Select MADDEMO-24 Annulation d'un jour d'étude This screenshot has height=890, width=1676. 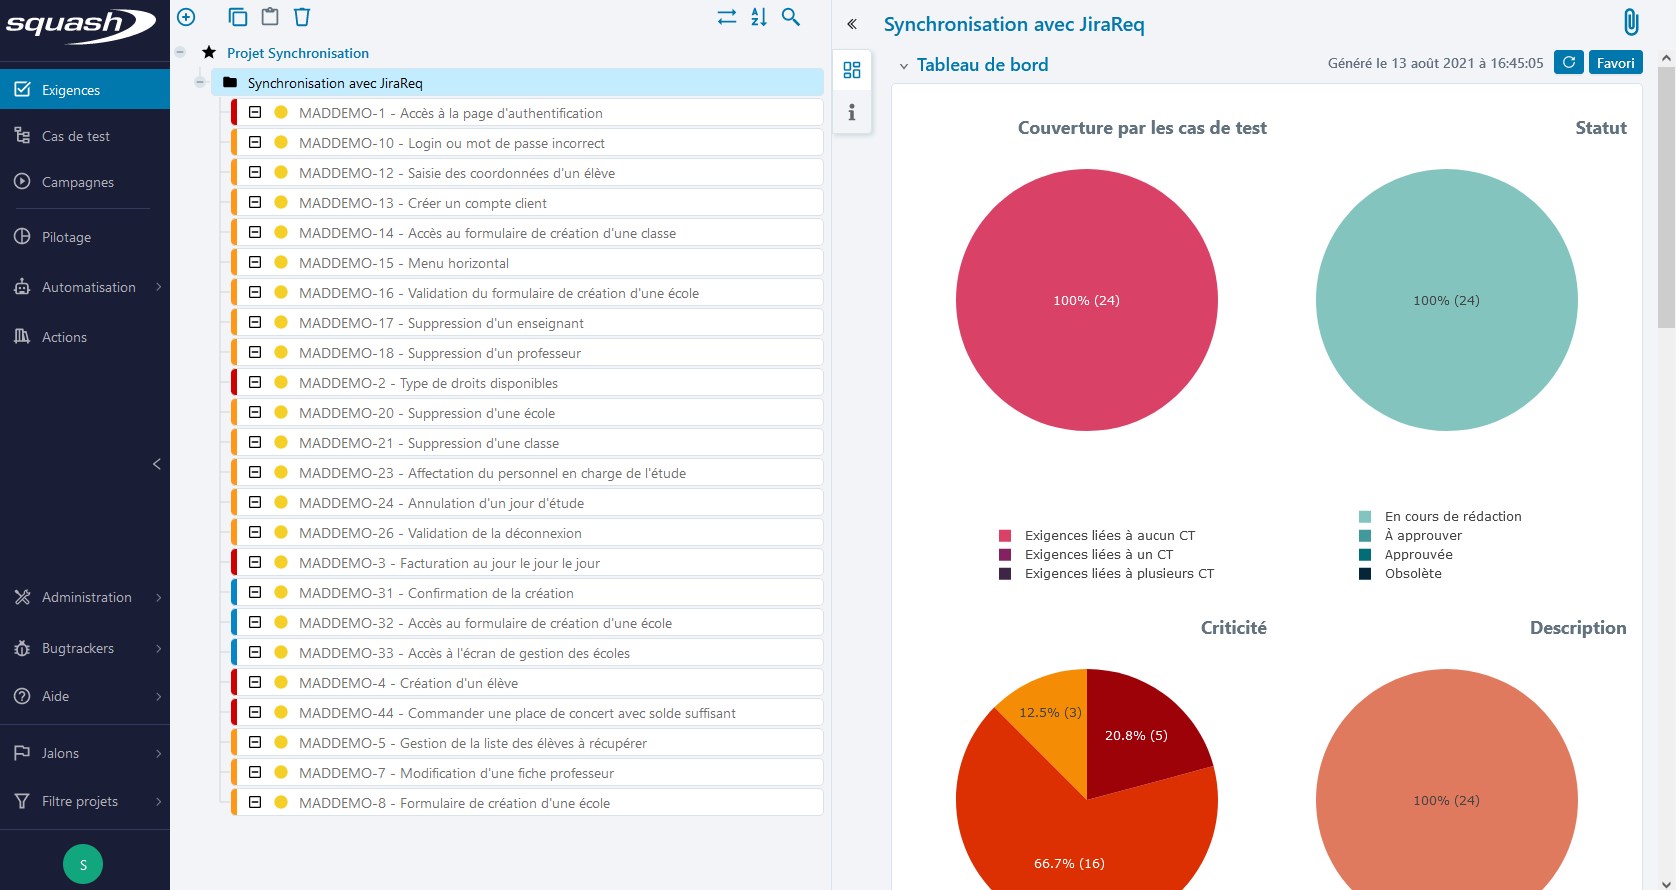coord(528,503)
